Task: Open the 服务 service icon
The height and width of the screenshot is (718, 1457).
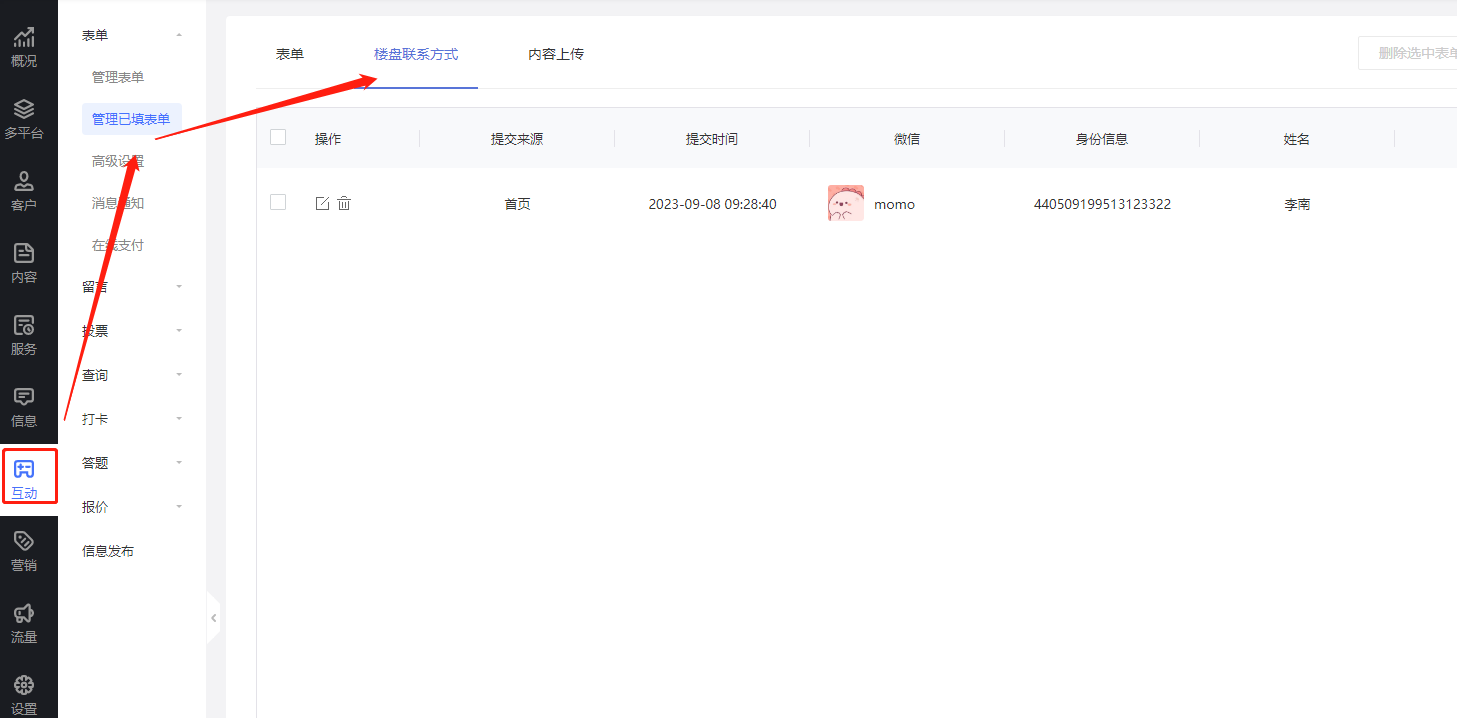Action: (24, 326)
